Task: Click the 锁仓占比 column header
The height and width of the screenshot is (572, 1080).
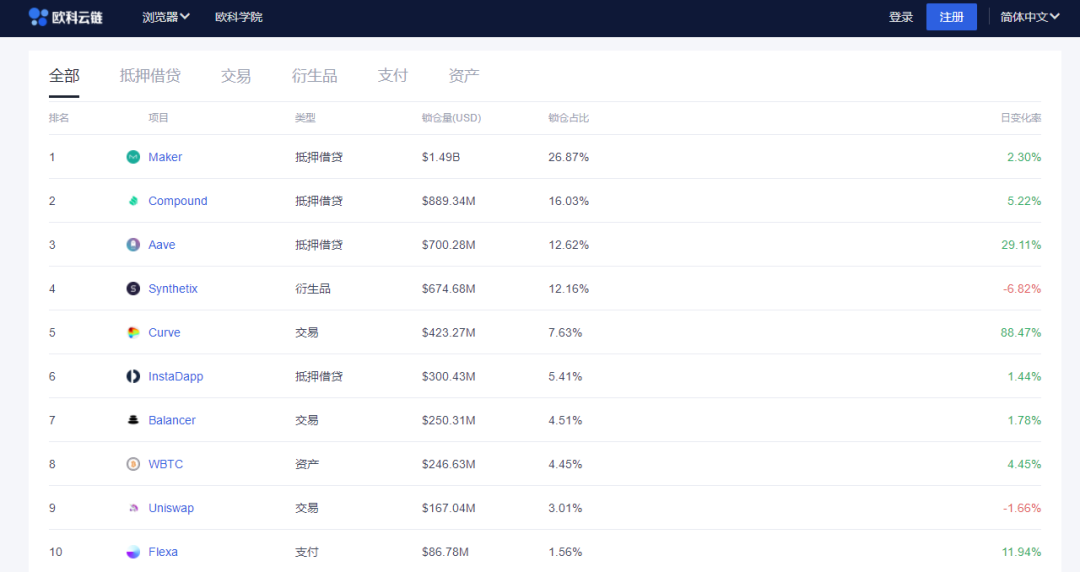Action: coord(568,118)
